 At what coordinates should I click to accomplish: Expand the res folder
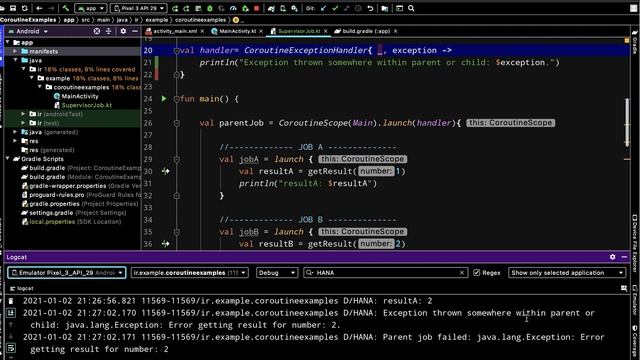point(15,141)
